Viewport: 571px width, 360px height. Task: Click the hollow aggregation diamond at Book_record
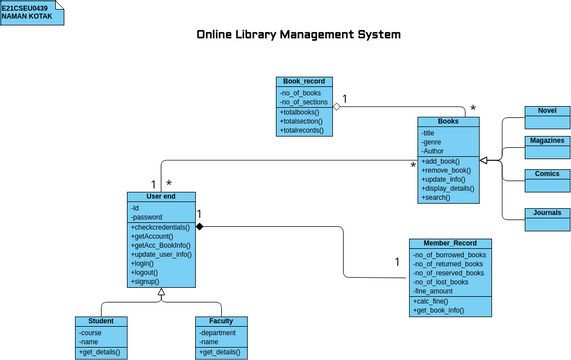point(337,107)
